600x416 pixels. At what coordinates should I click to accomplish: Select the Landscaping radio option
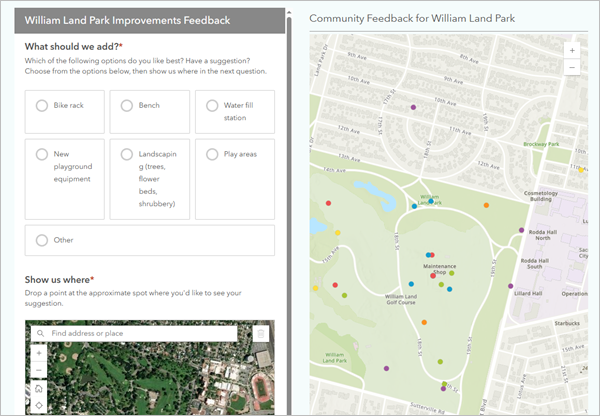pos(127,154)
